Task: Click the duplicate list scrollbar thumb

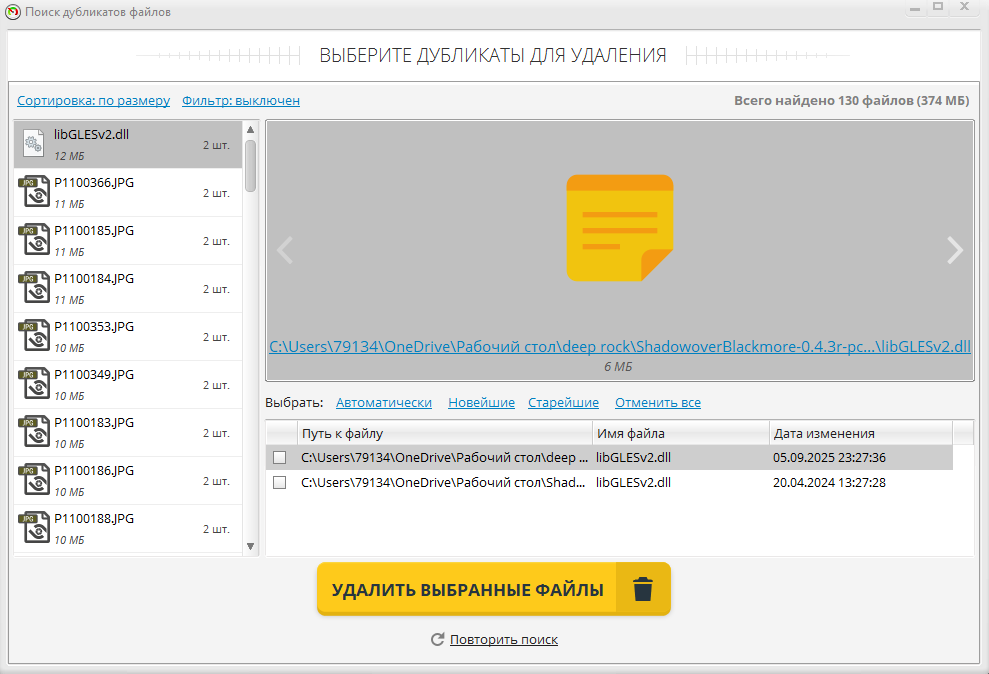Action: [250, 166]
